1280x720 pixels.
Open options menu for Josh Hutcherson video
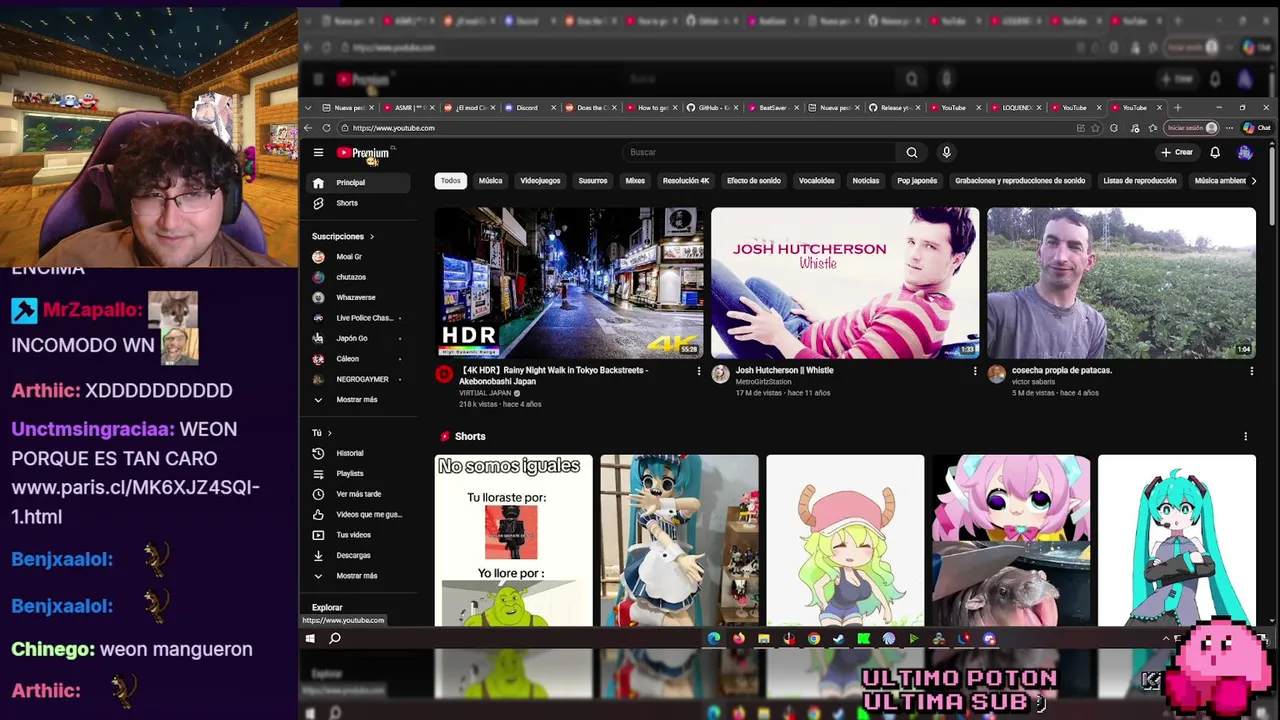pos(975,371)
